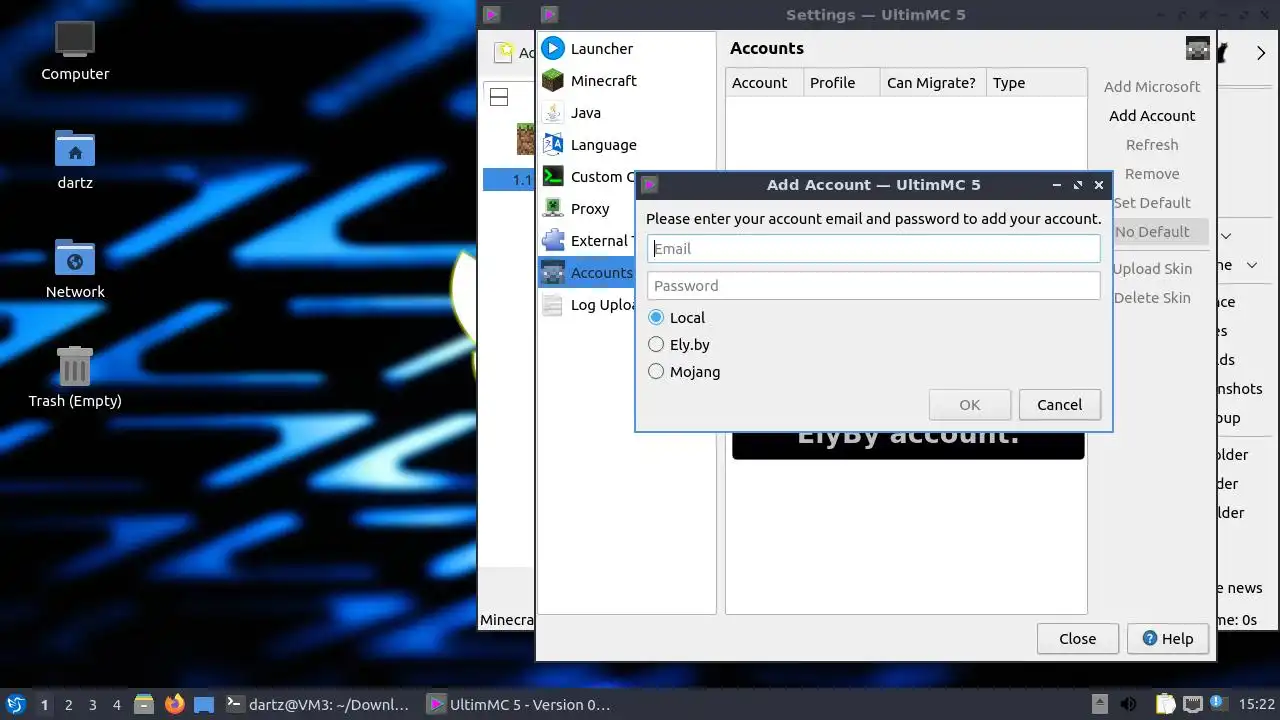Open the External Tools puzzle icon page
Image resolution: width=1280 pixels, height=720 pixels.
click(x=552, y=240)
